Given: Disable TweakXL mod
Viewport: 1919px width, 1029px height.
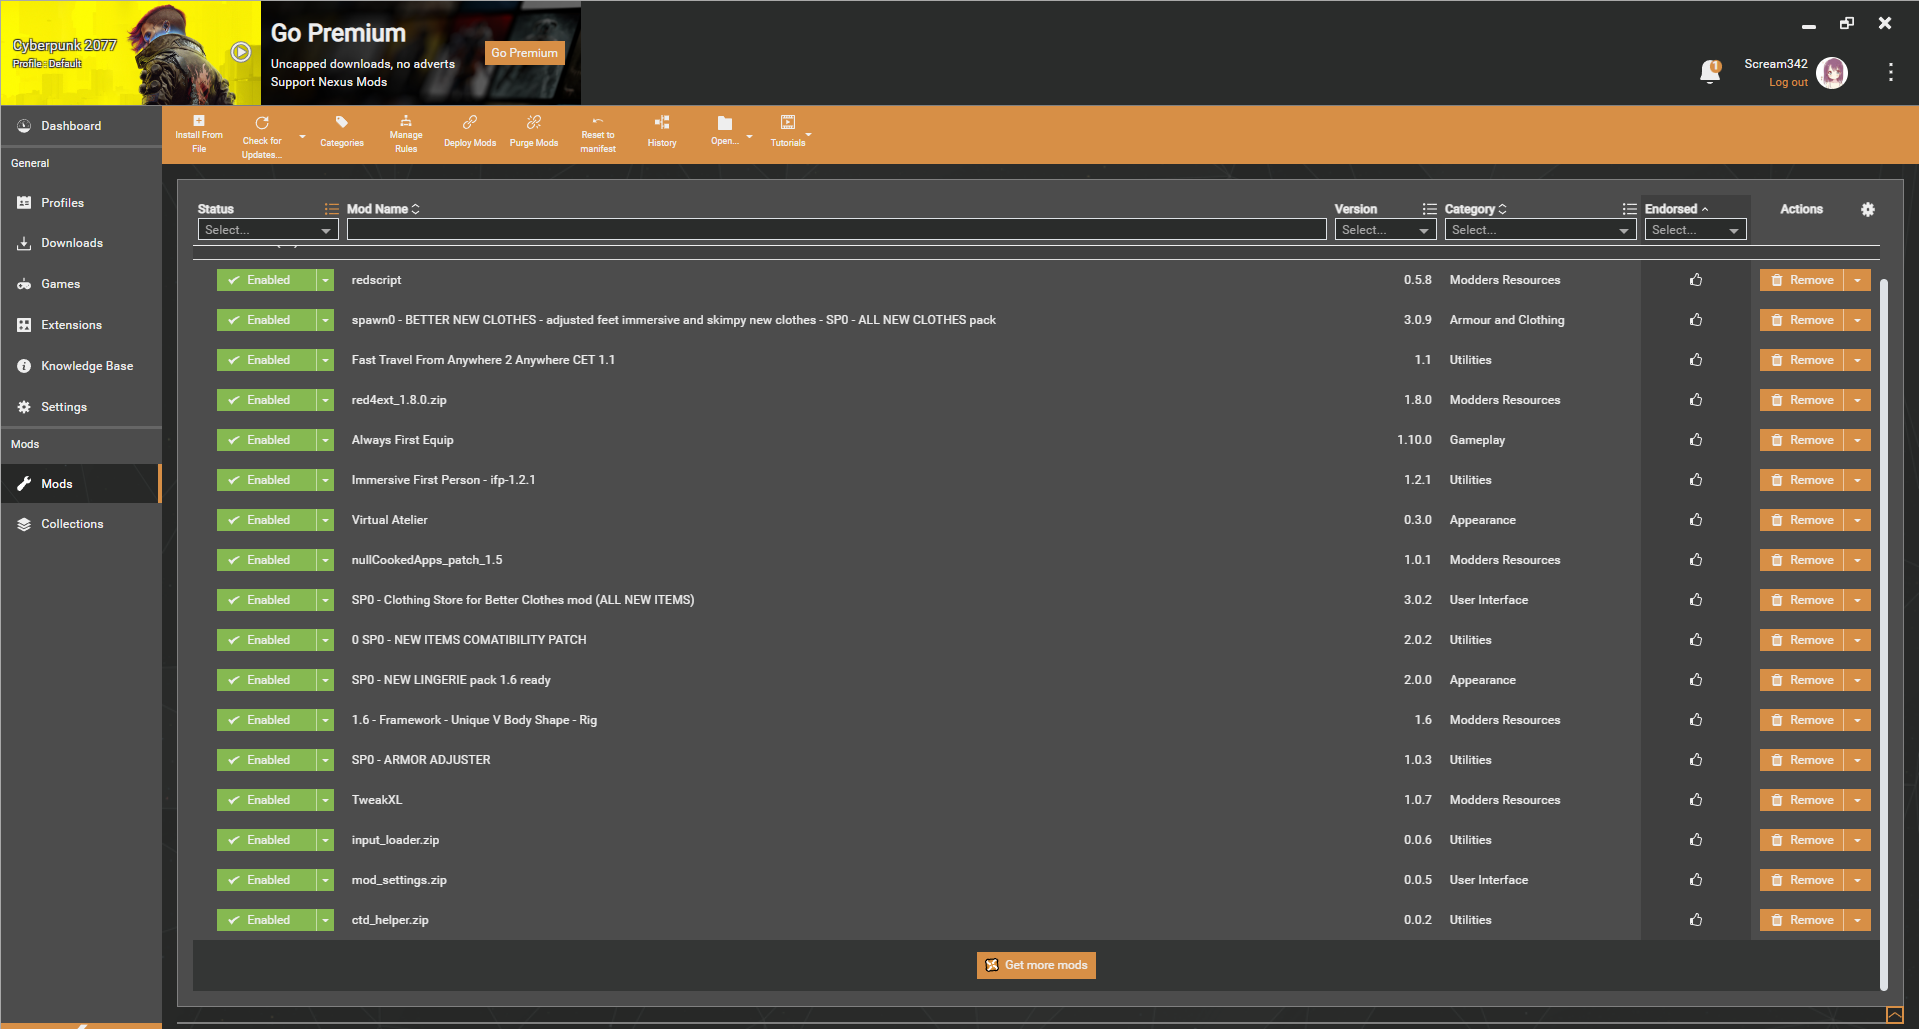Looking at the screenshot, I should [x=266, y=800].
